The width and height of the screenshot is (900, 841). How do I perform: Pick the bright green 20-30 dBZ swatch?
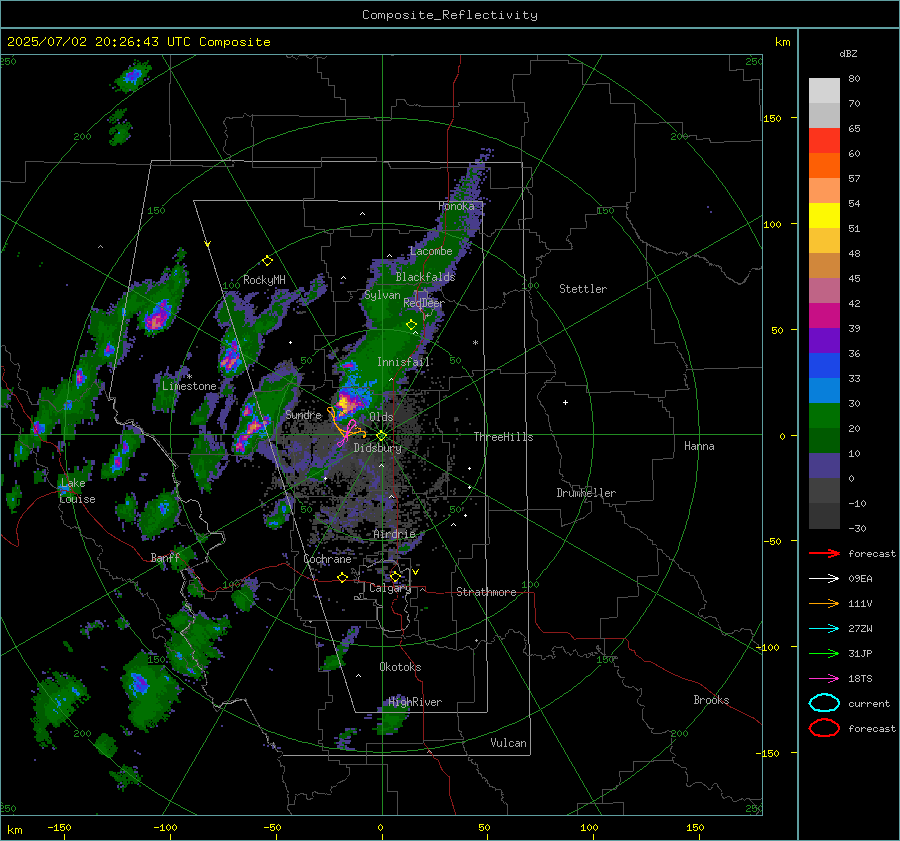coord(824,416)
